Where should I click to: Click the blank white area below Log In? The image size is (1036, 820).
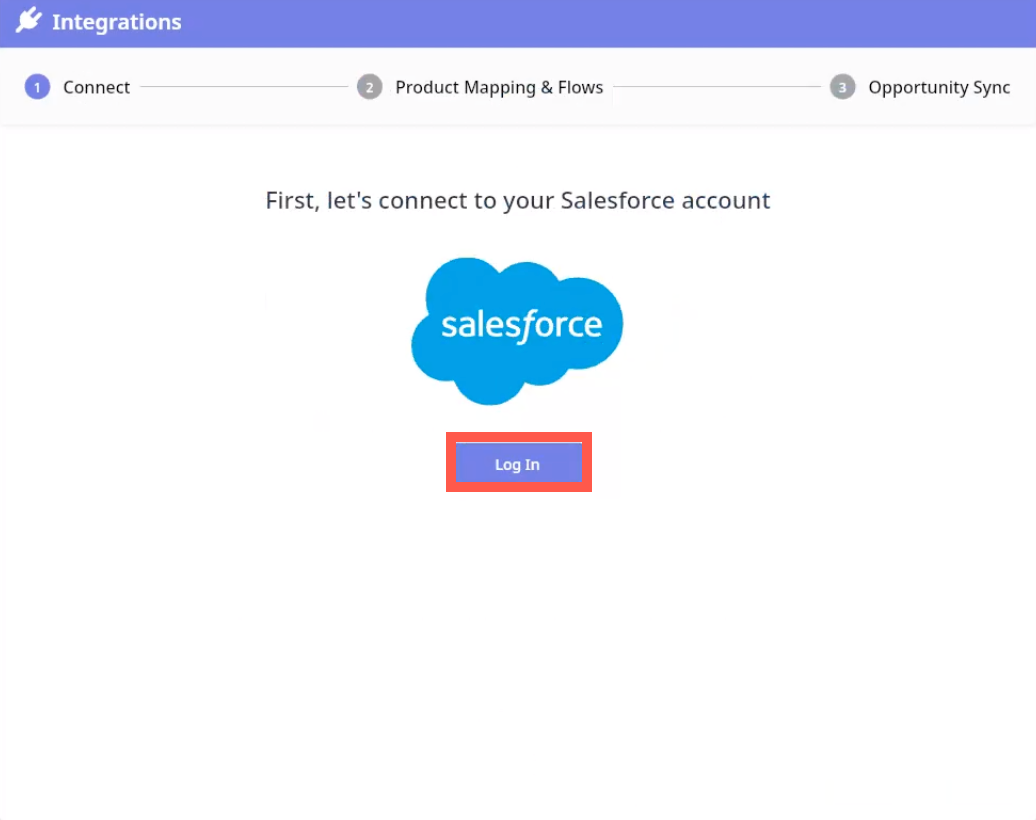coord(518,640)
